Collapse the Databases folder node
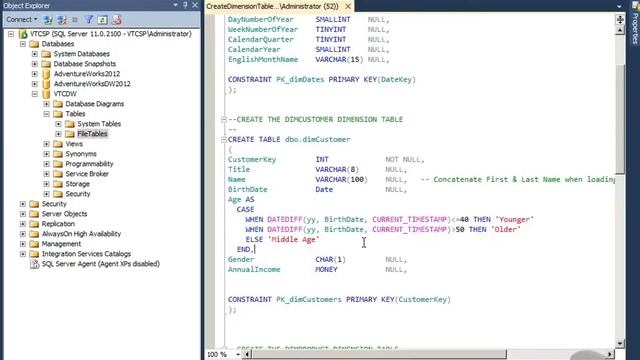This screenshot has width=640, height=360. tap(23, 44)
